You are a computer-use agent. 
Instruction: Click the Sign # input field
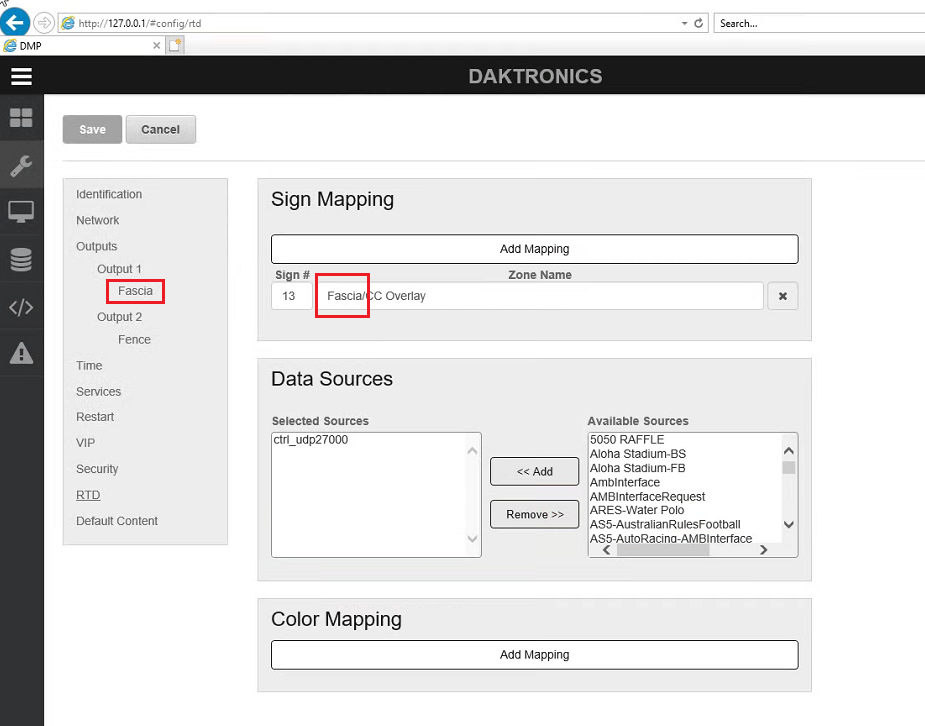[x=291, y=296]
